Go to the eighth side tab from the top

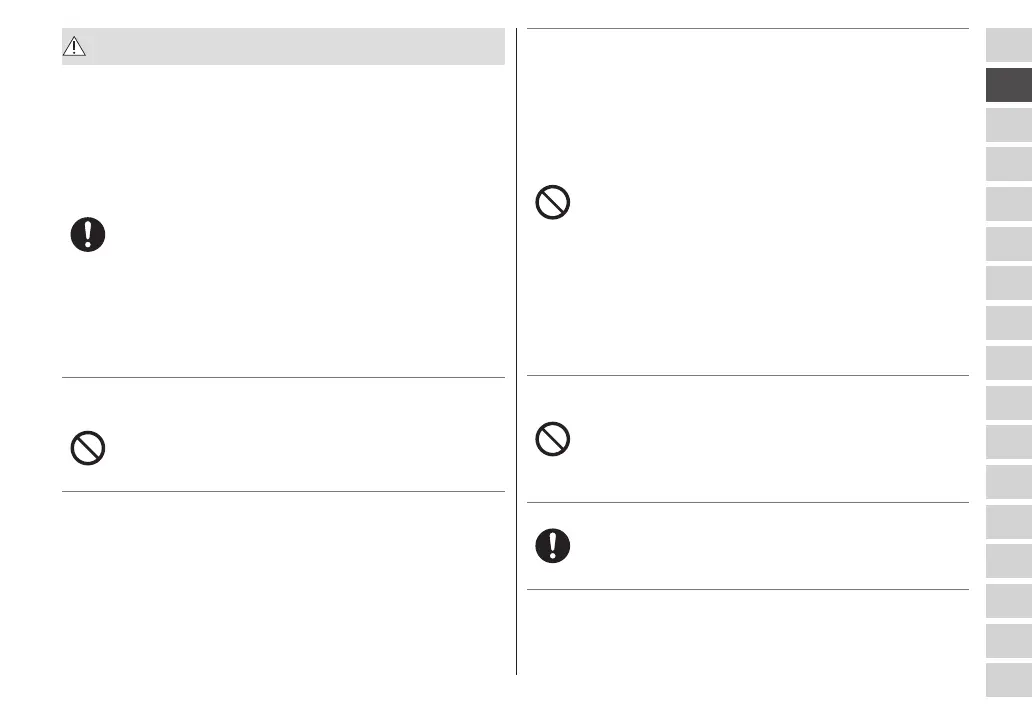1008,323
